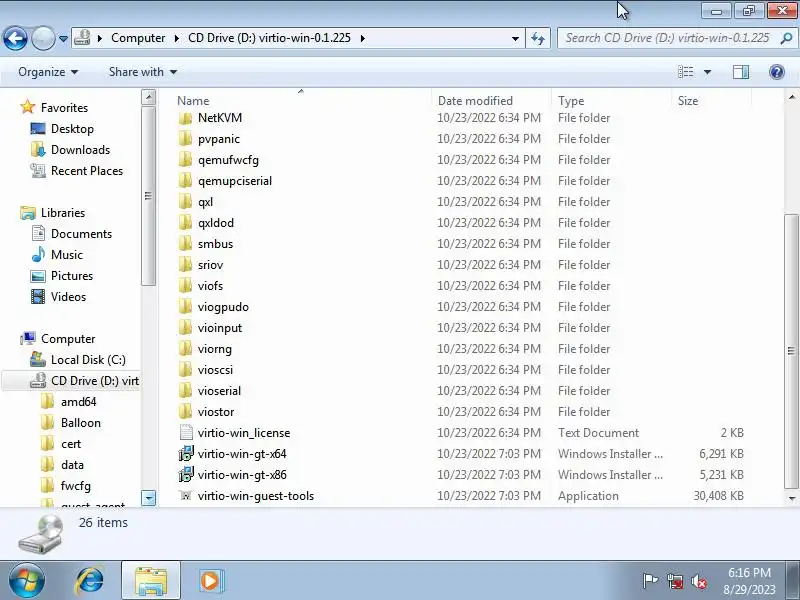800x600 pixels.
Task: Open the amd64 folder in sidebar tree
Action: tap(78, 402)
